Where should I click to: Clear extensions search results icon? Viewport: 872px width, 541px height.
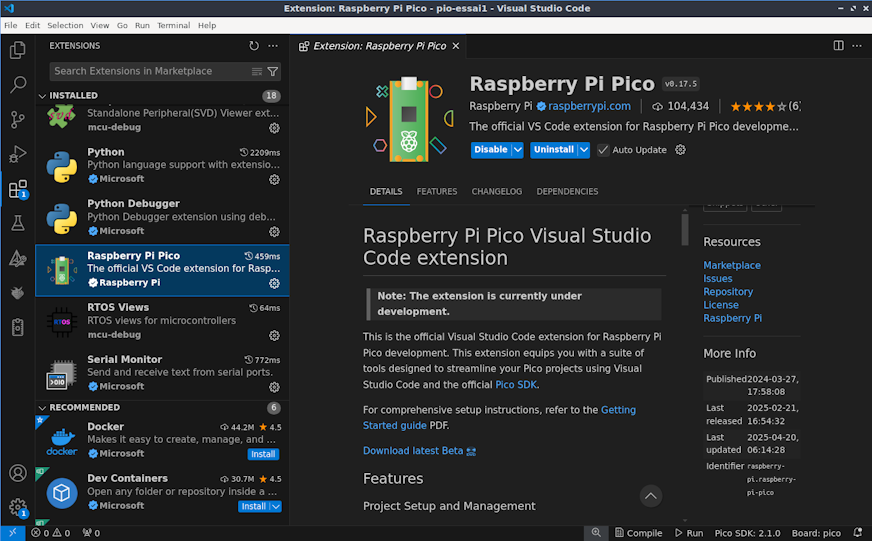256,71
